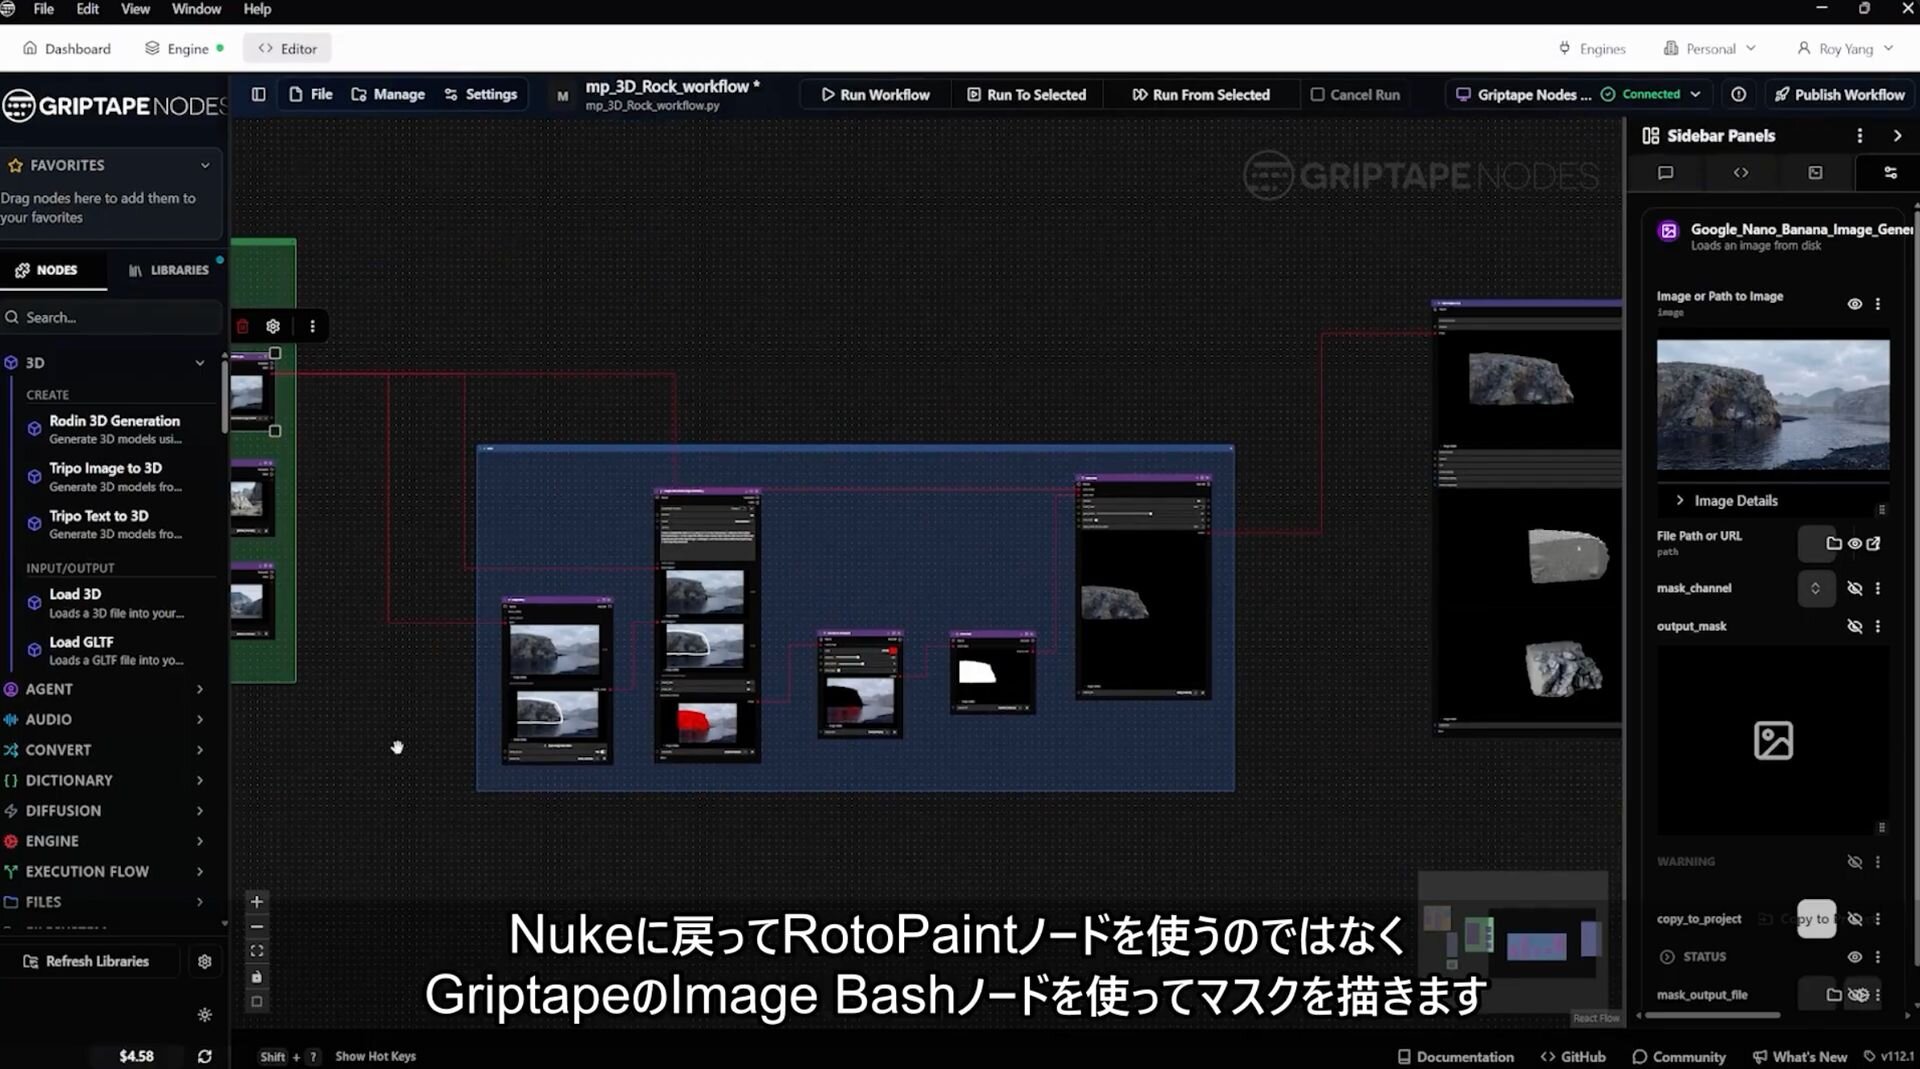Viewport: 1920px width, 1069px height.
Task: Expand the AGENT node category
Action: (200, 689)
